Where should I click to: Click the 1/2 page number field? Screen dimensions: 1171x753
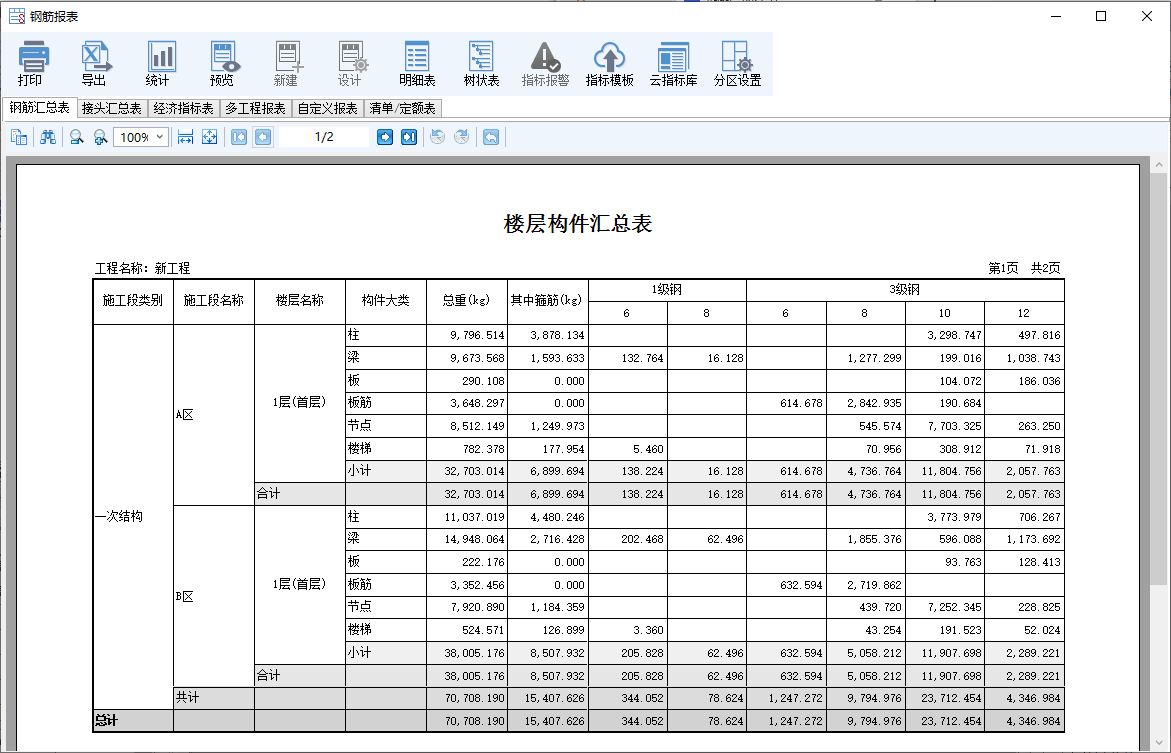point(324,137)
